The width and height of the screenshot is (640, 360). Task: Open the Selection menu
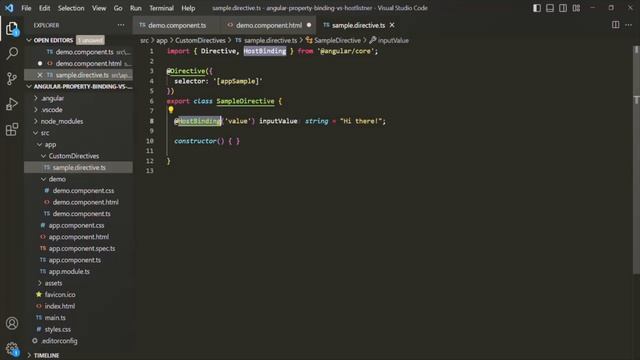(71, 8)
